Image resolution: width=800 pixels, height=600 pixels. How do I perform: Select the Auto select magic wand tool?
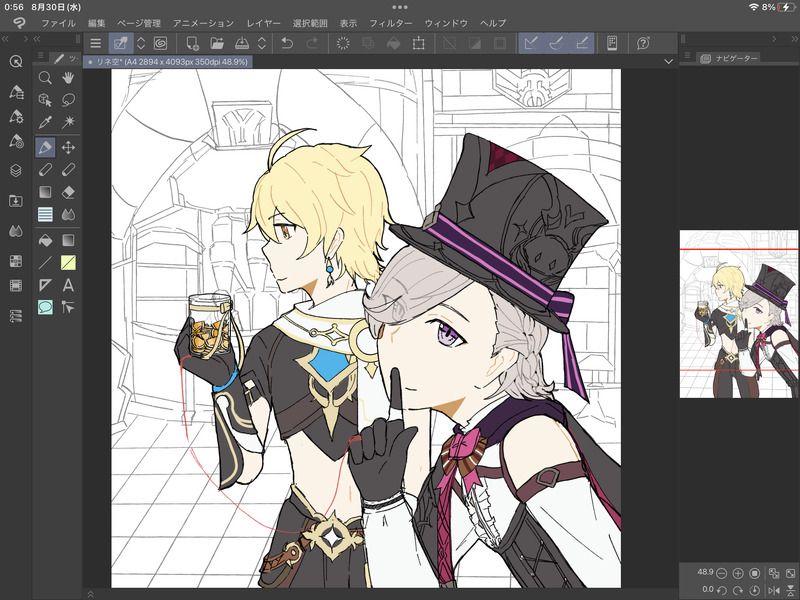tap(68, 122)
